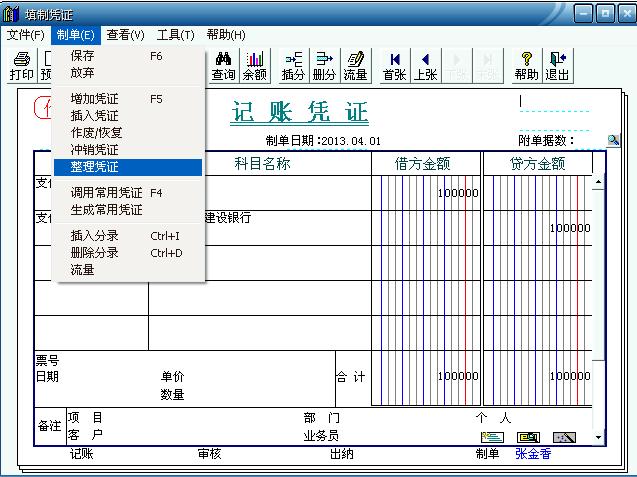Open the 工具(T) menu
The height and width of the screenshot is (477, 637).
[x=176, y=35]
